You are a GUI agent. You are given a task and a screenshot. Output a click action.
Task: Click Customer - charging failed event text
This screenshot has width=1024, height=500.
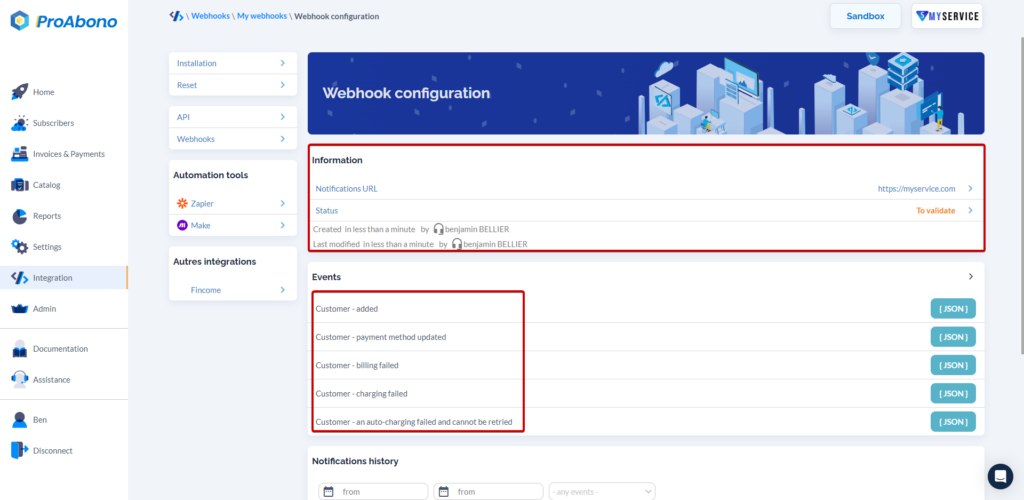click(361, 394)
